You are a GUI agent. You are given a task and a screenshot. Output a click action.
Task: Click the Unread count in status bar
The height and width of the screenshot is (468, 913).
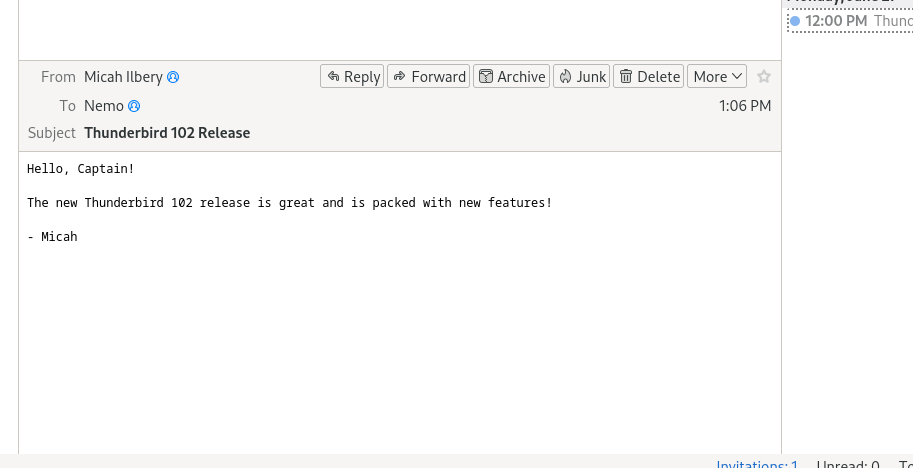(848, 464)
